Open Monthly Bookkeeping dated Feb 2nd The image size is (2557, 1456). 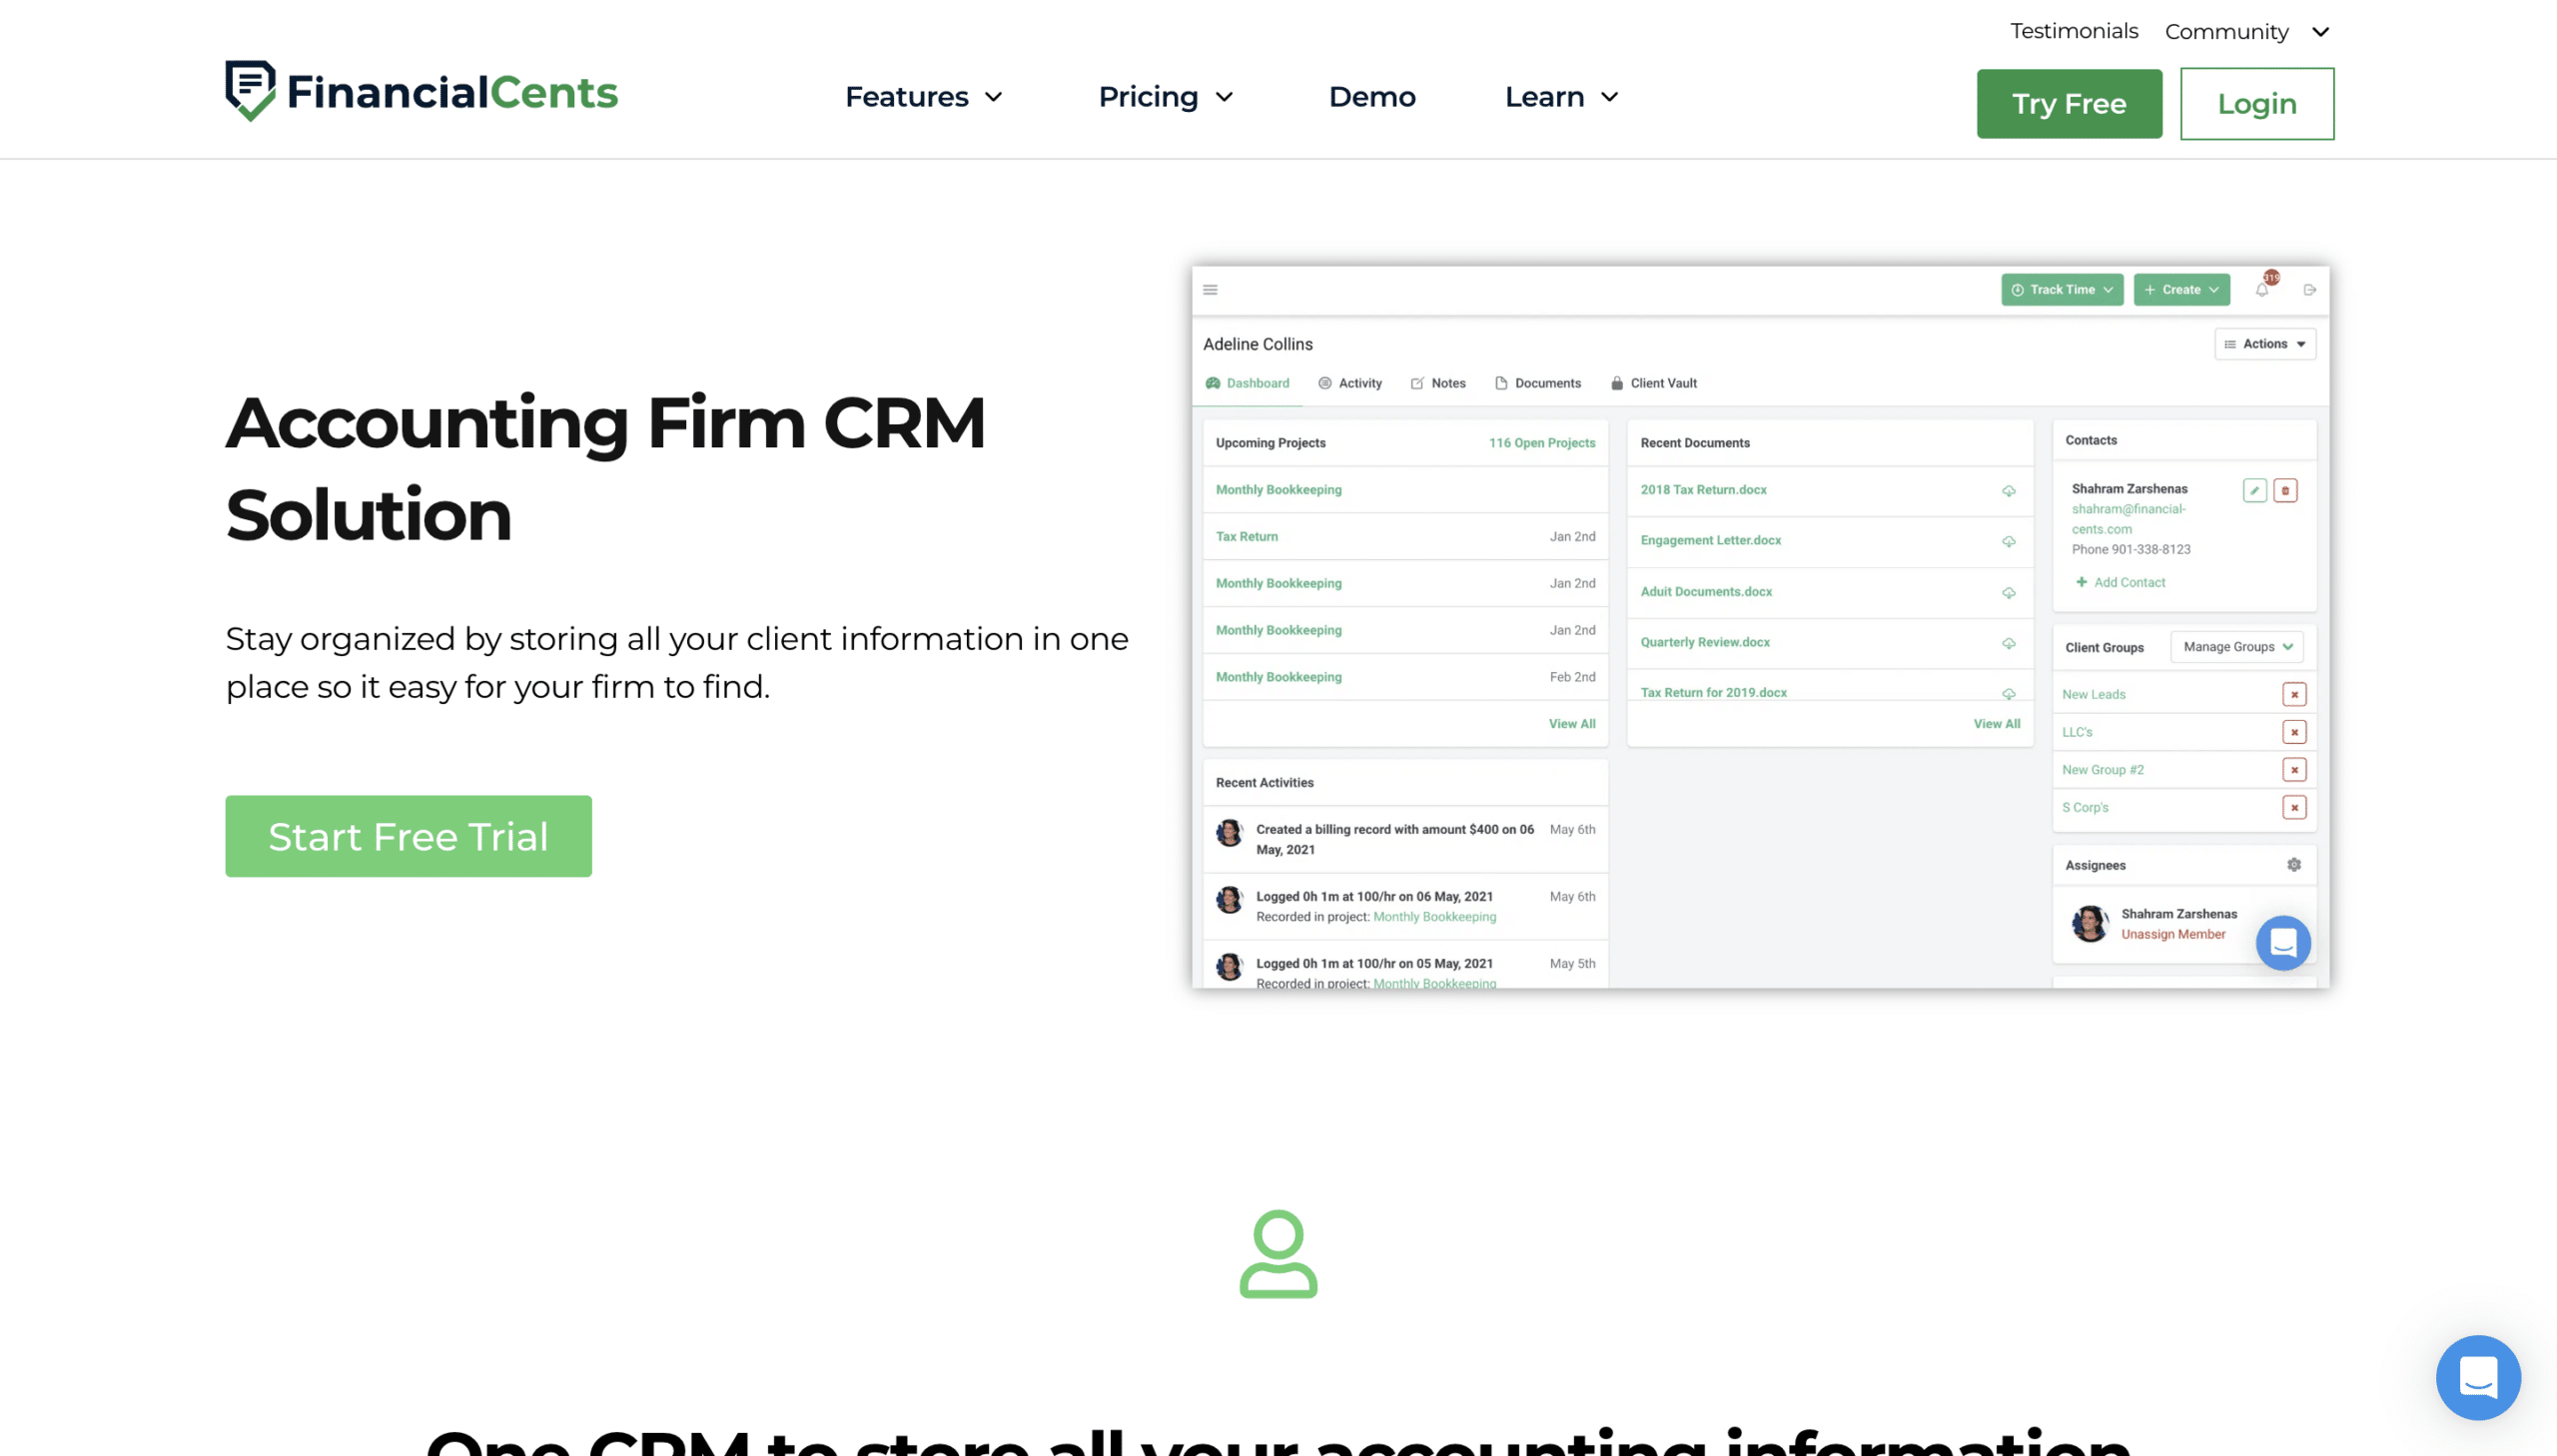tap(1278, 677)
